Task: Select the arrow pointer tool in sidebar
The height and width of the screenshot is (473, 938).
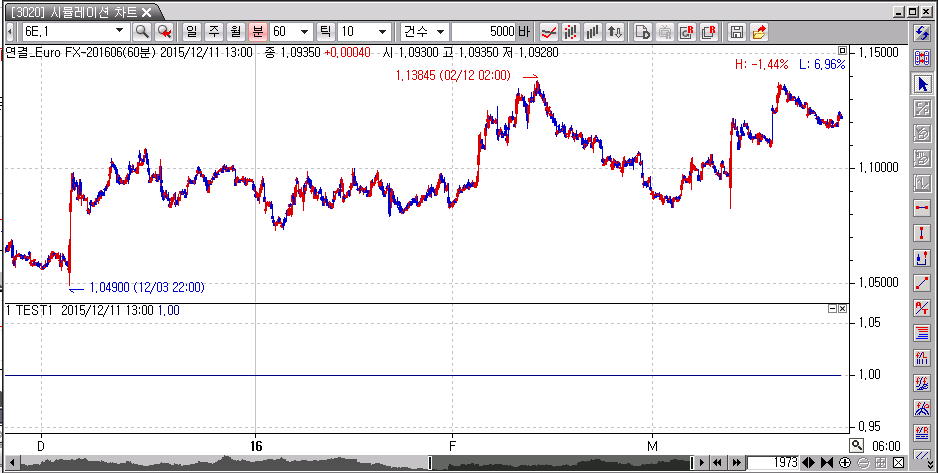Action: 923,84
